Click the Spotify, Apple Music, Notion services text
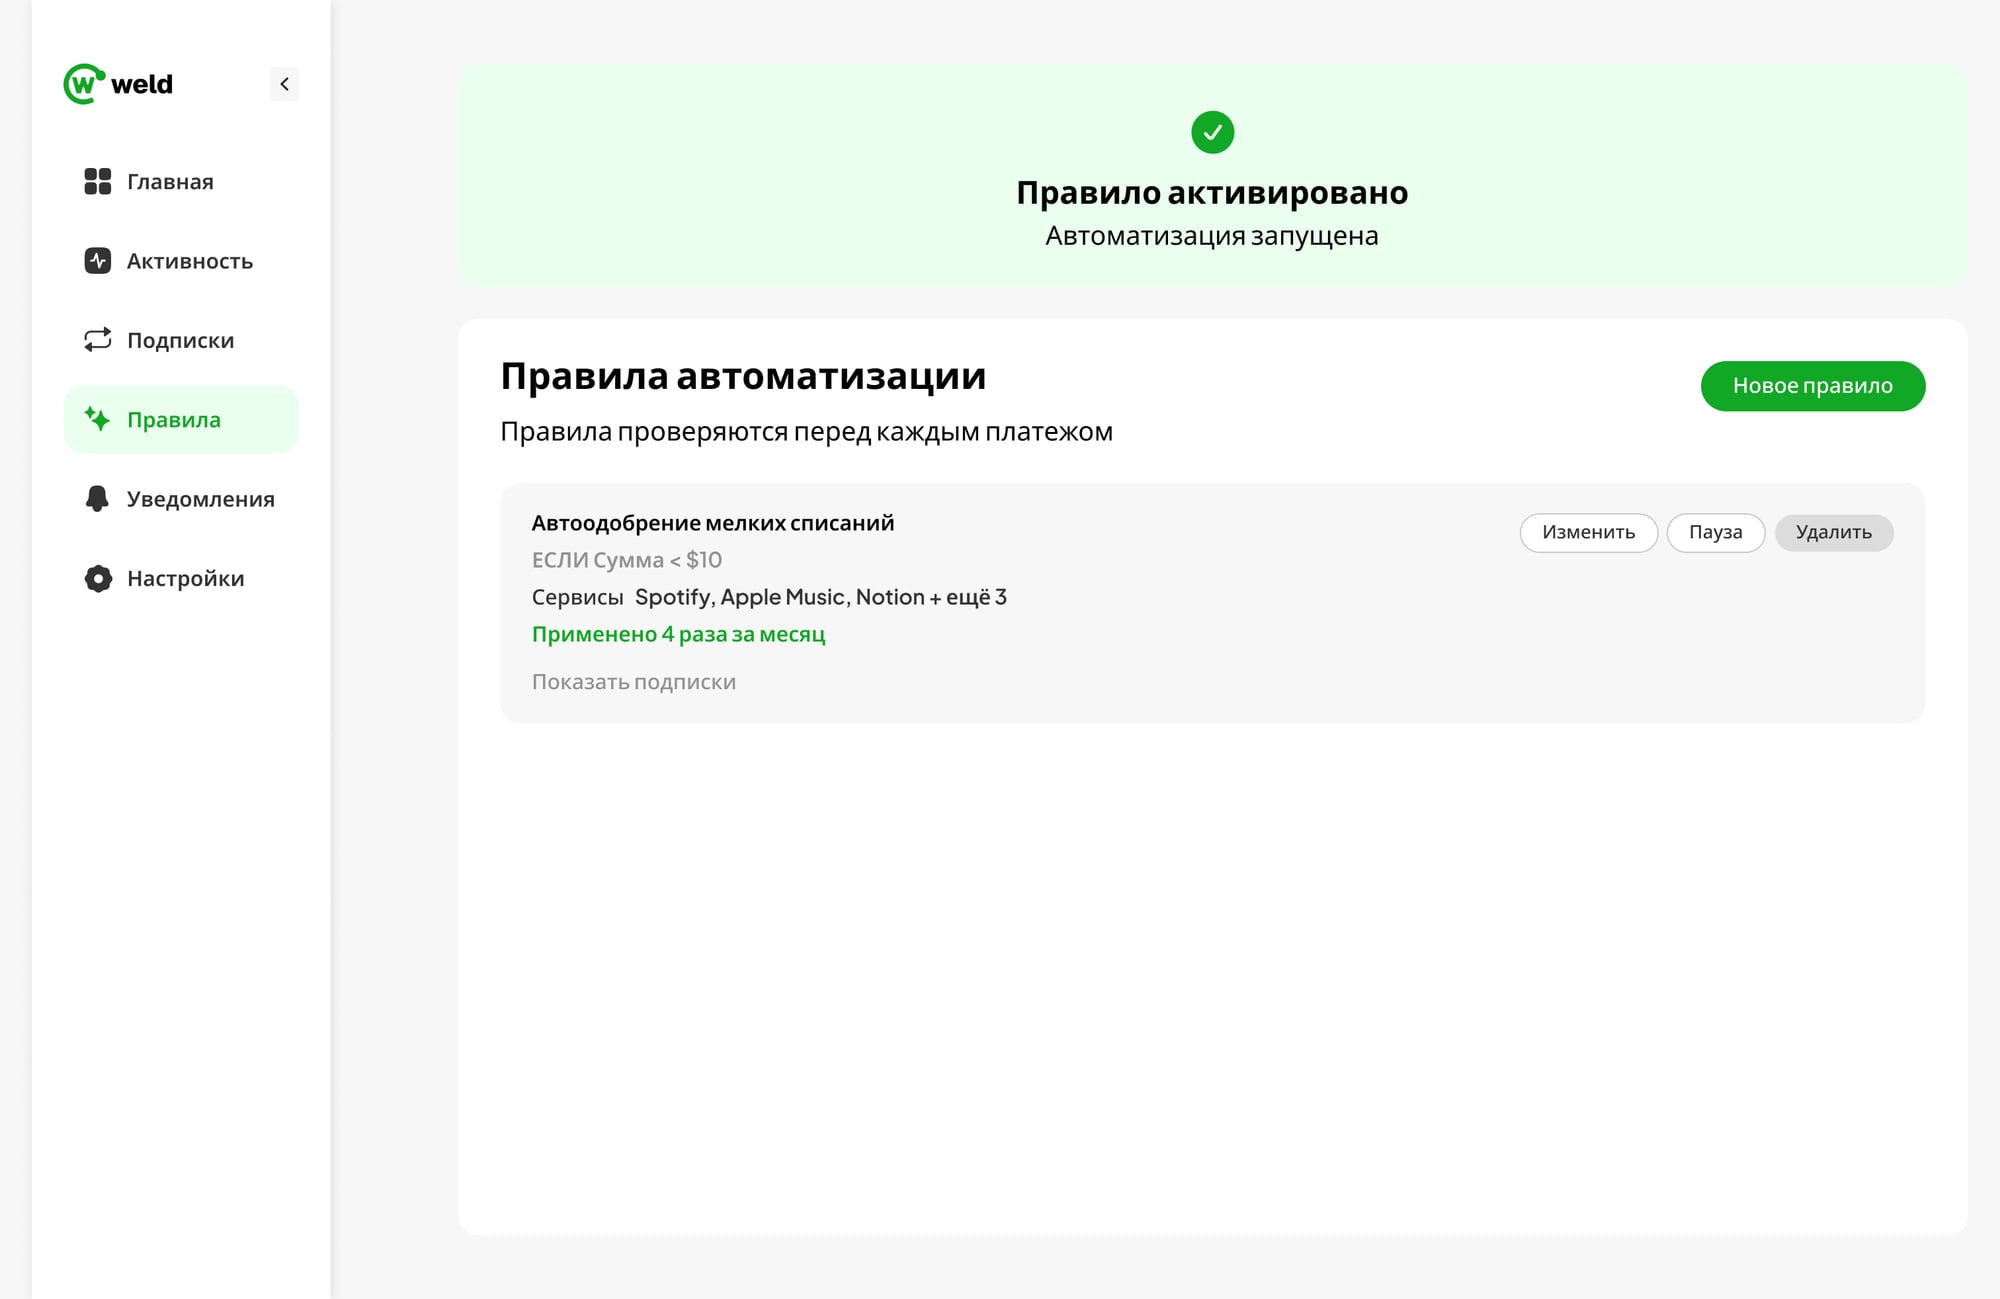This screenshot has width=2000, height=1299. [820, 597]
